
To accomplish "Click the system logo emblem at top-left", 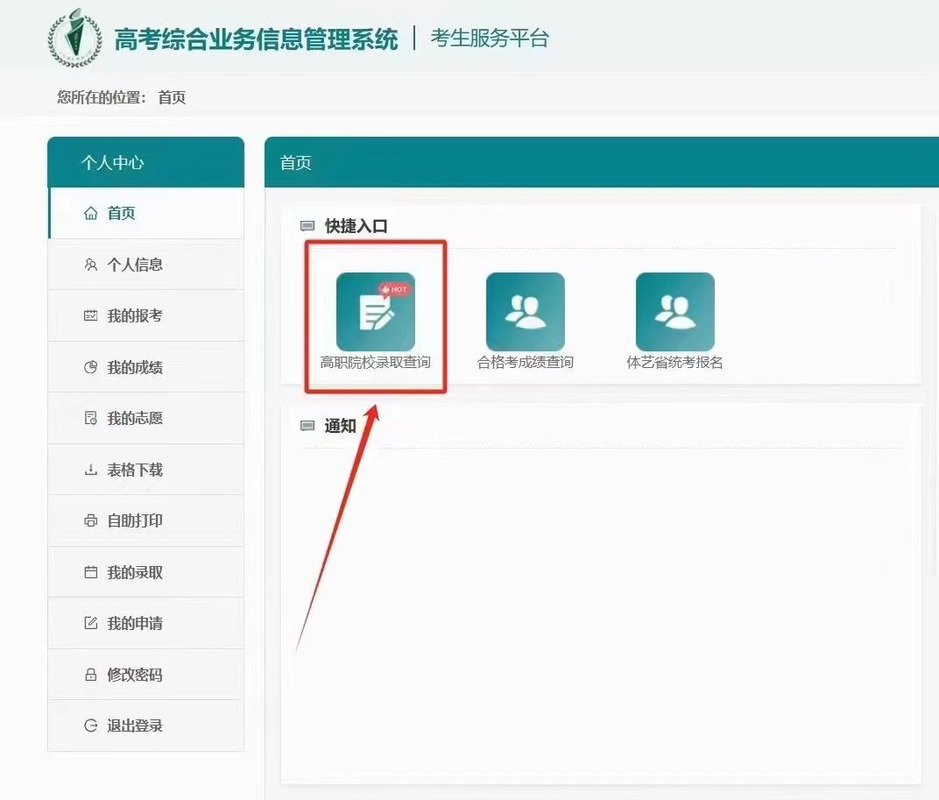I will pos(75,39).
